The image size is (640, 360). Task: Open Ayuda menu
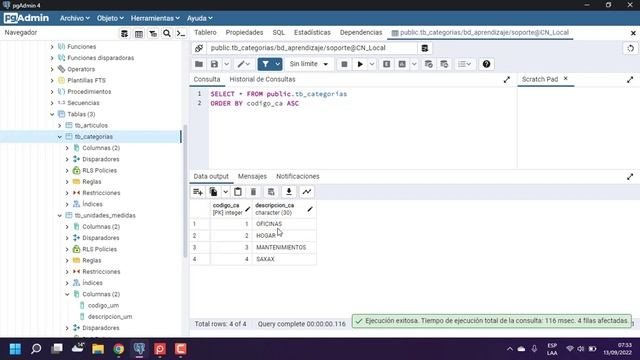click(x=200, y=18)
